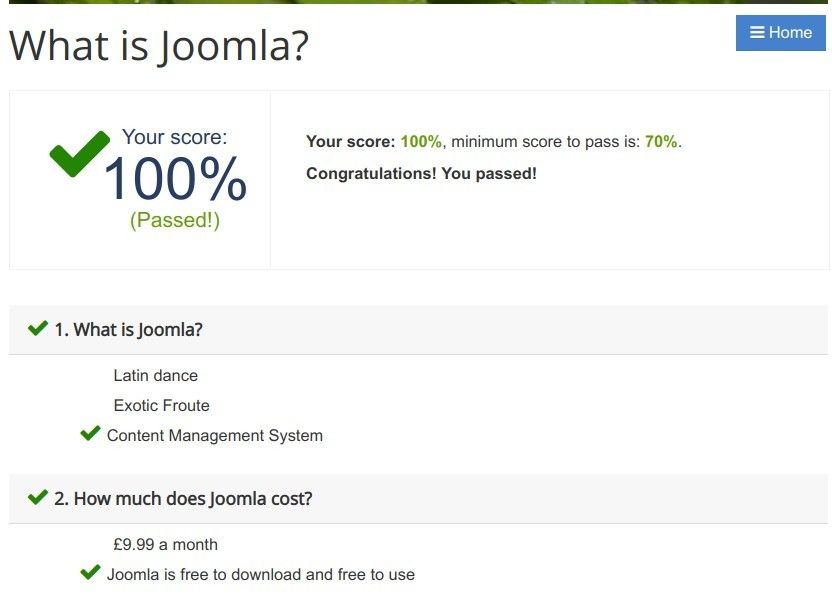Click the 'What is Joomla?' page title
The width and height of the screenshot is (832, 600).
159,46
